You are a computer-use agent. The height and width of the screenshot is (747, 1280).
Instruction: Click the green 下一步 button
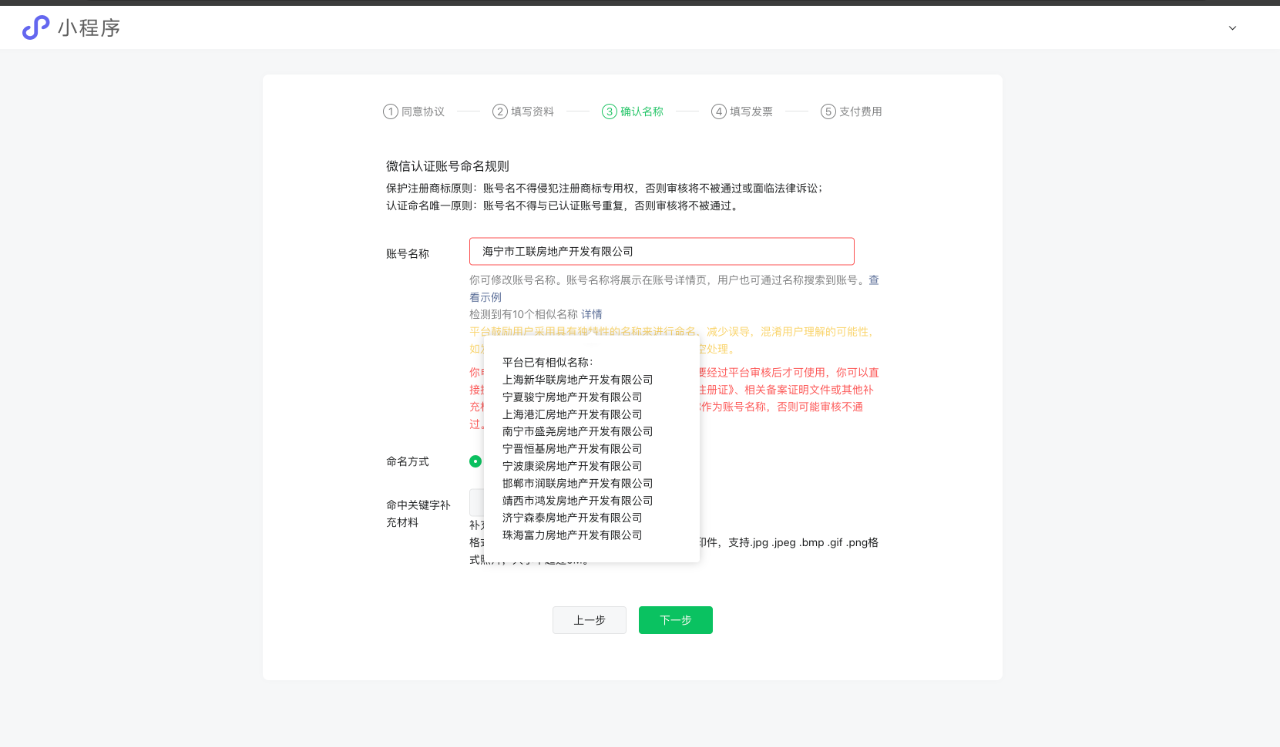[676, 620]
